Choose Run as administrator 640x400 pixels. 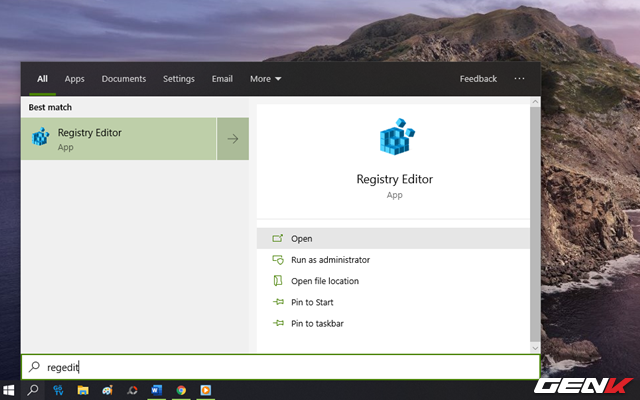393,260
